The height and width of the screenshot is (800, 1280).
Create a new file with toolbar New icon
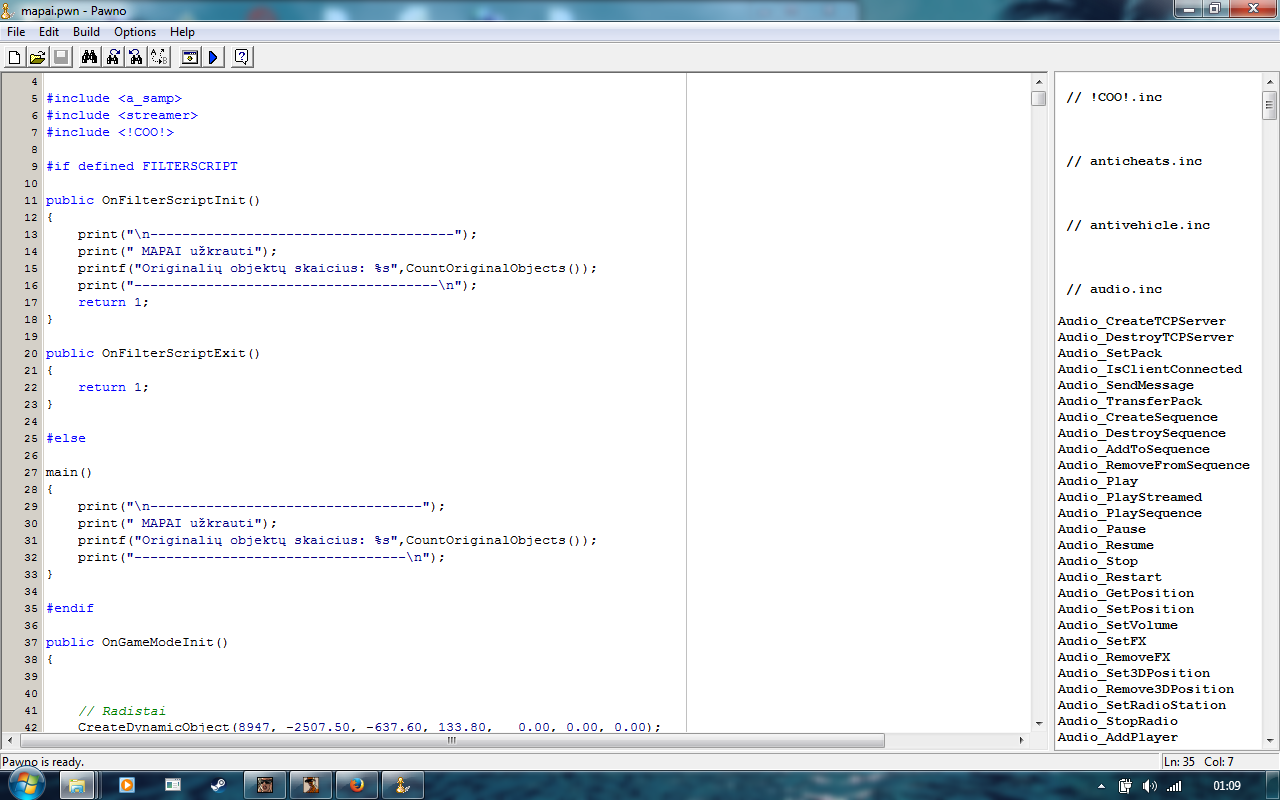(x=14, y=57)
